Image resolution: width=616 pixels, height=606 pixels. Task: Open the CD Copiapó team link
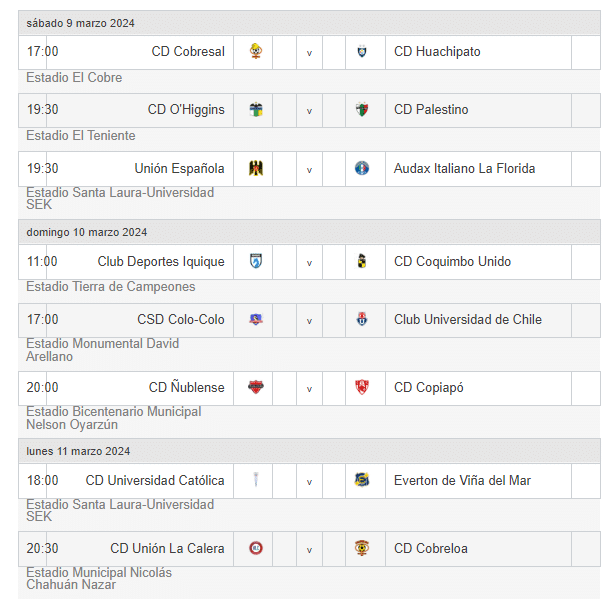click(x=429, y=388)
